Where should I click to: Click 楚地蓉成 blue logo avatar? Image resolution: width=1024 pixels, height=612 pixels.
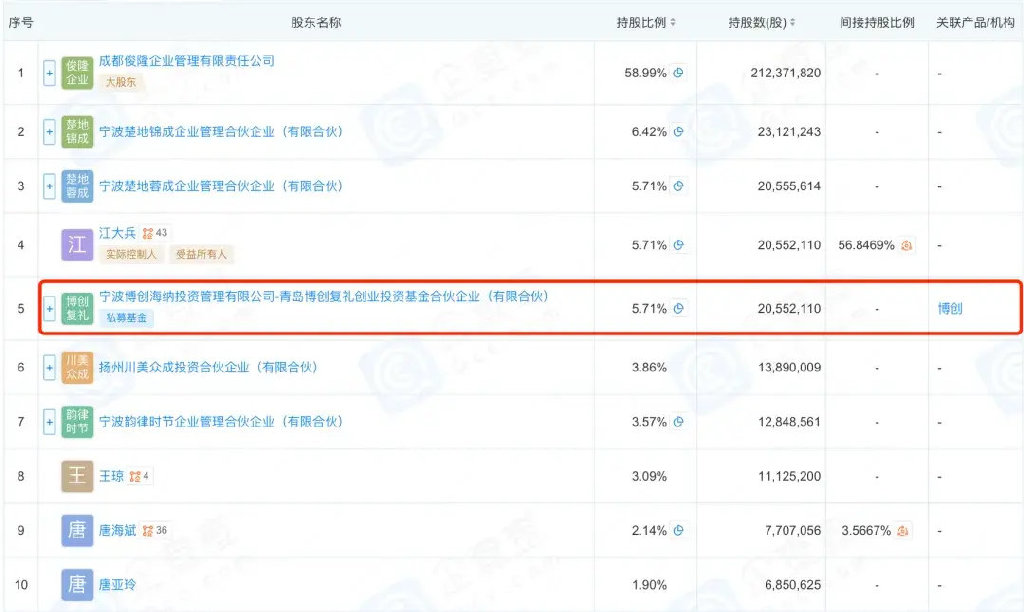pyautogui.click(x=77, y=186)
